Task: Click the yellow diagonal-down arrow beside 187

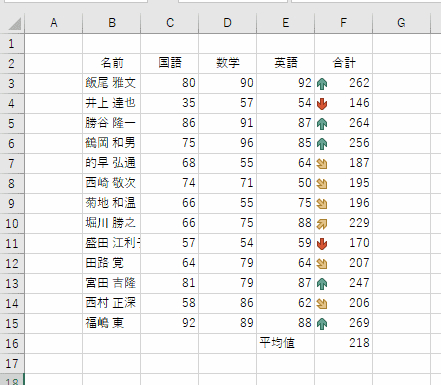Action: pos(322,164)
